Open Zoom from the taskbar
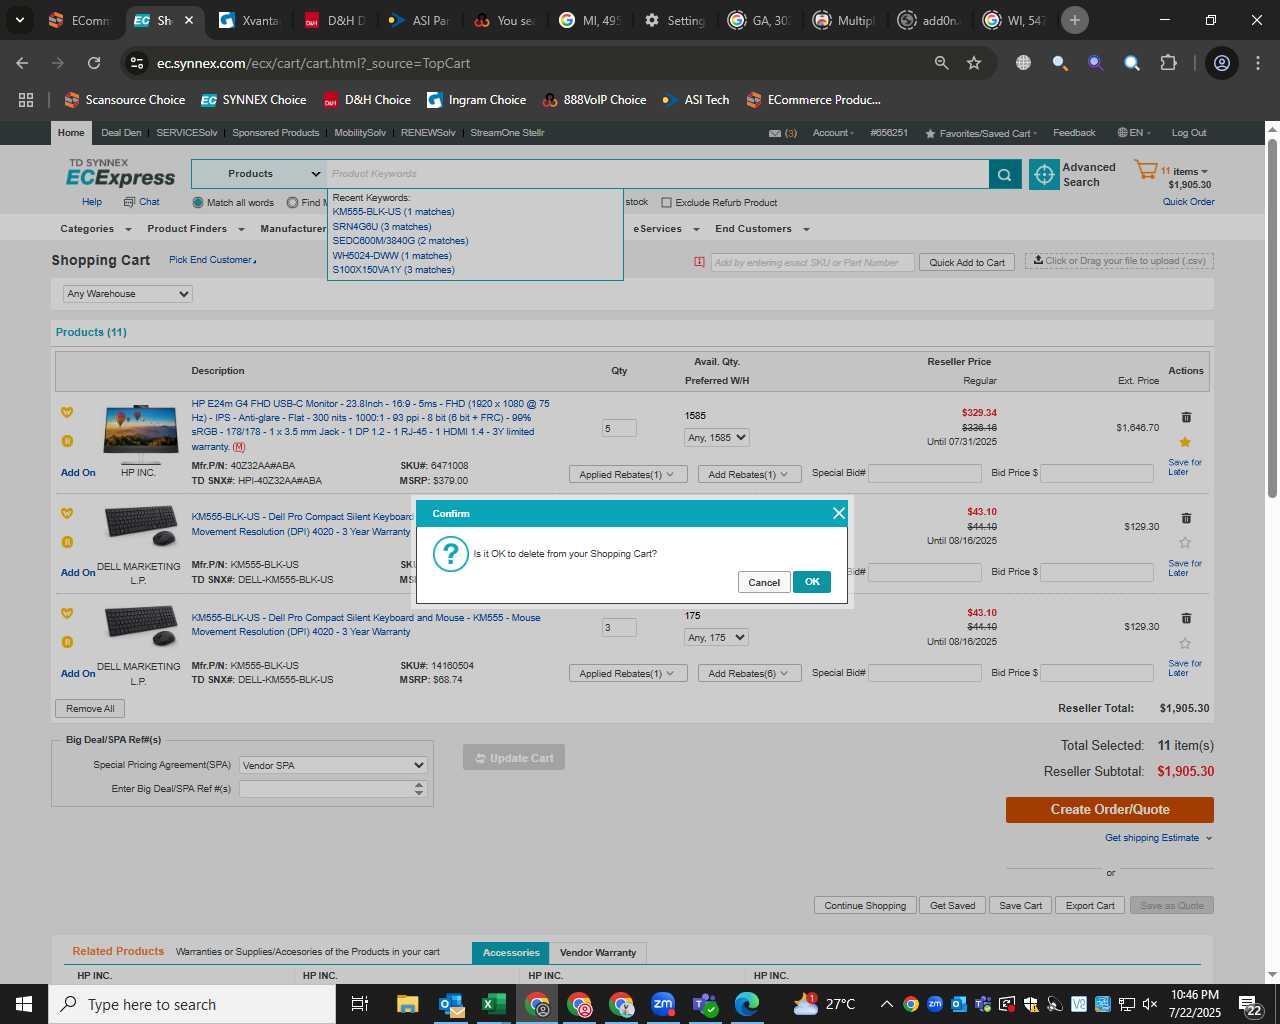Viewport: 1280px width, 1024px height. [x=663, y=1004]
